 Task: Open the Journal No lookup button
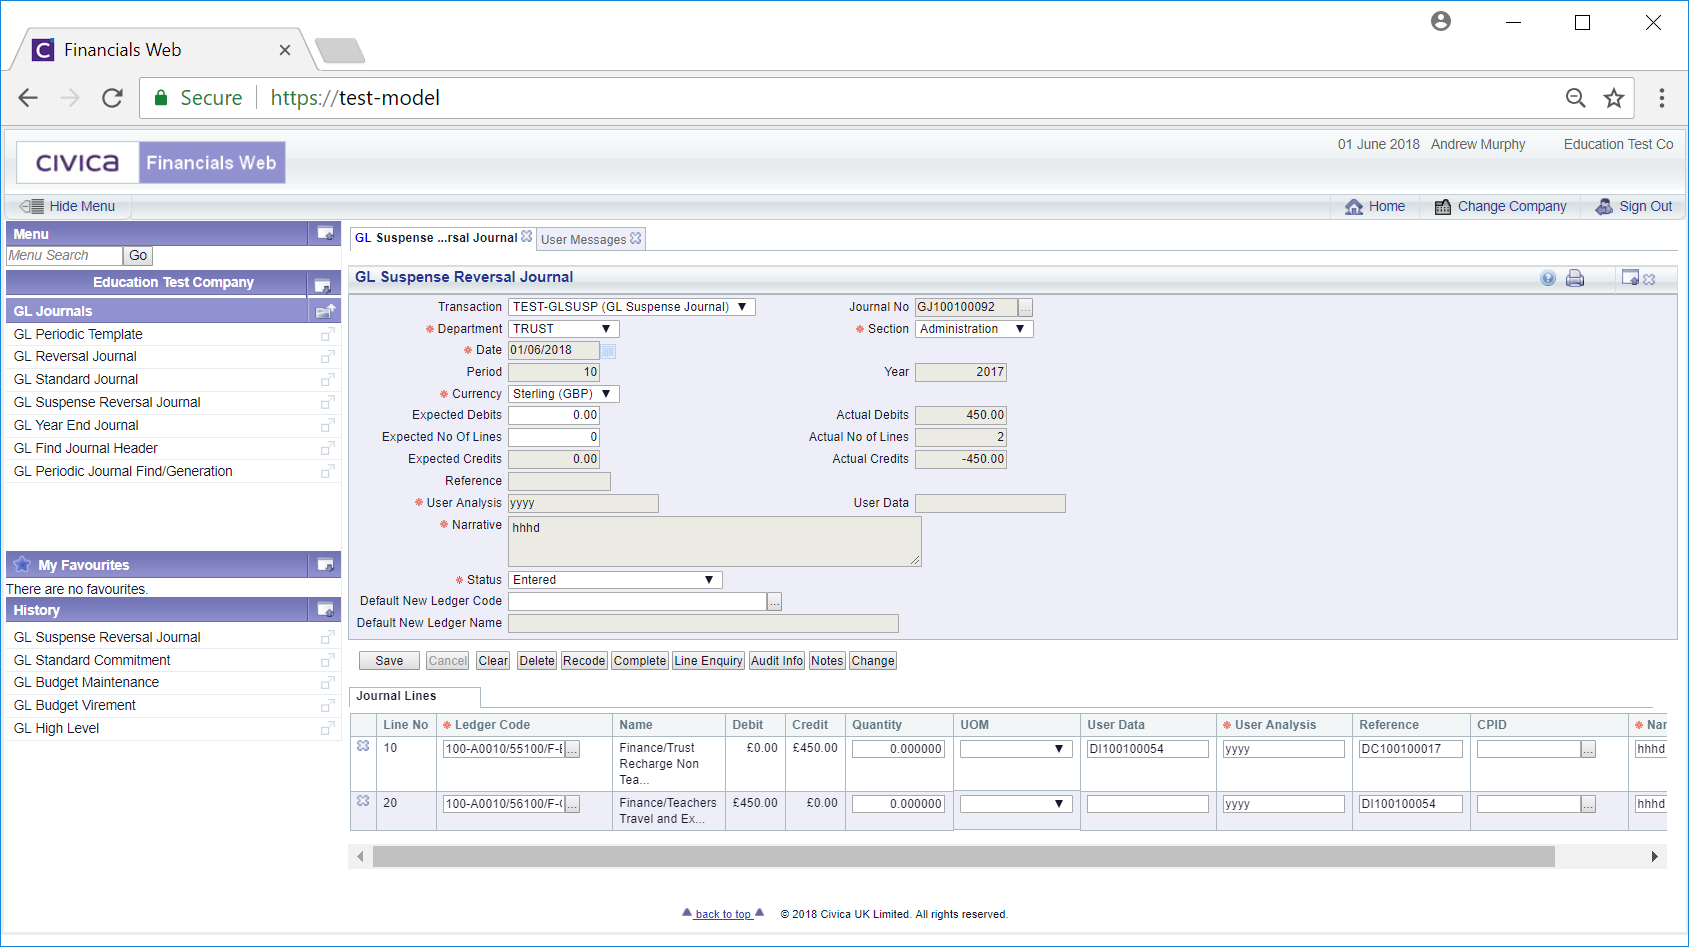[x=1025, y=308]
